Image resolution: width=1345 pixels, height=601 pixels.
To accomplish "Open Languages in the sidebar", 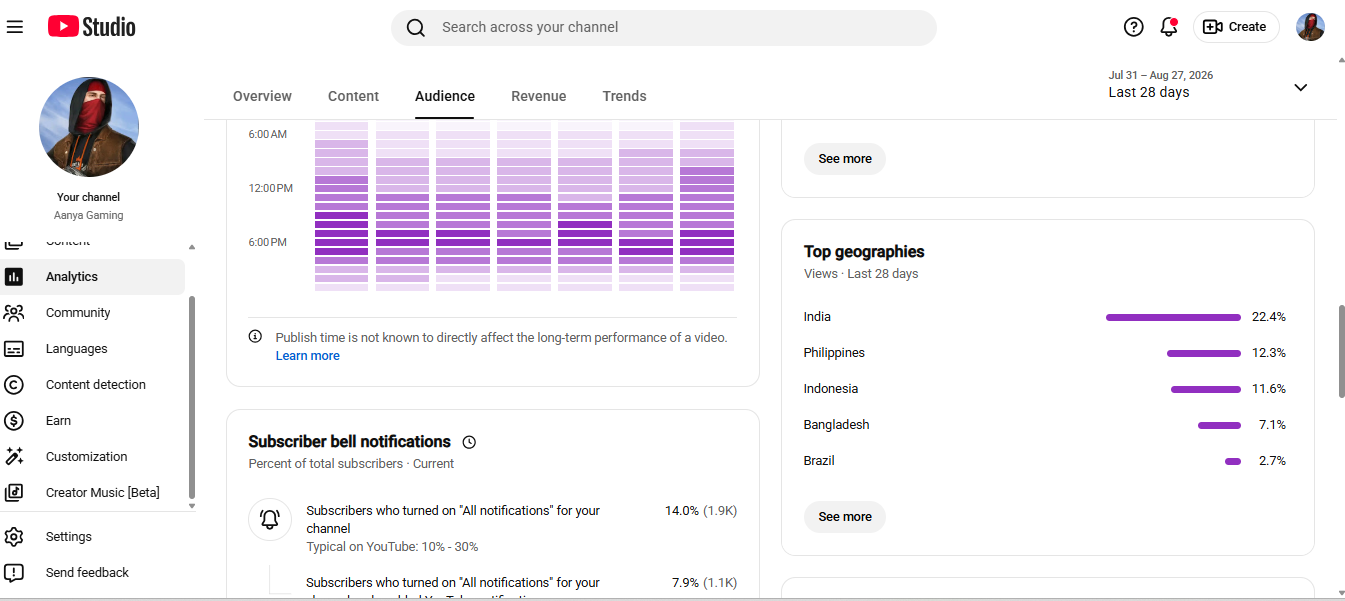I will tap(92, 349).
